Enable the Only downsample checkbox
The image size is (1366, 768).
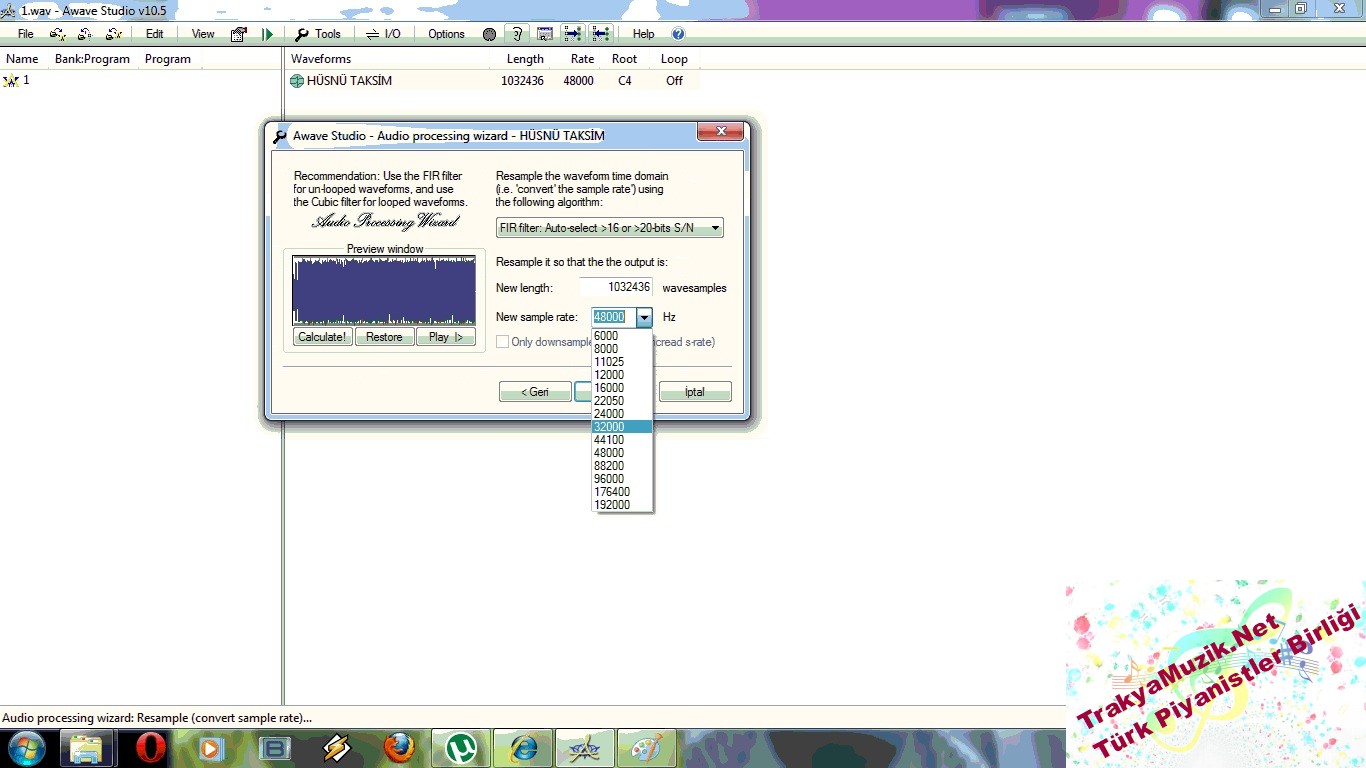[503, 342]
